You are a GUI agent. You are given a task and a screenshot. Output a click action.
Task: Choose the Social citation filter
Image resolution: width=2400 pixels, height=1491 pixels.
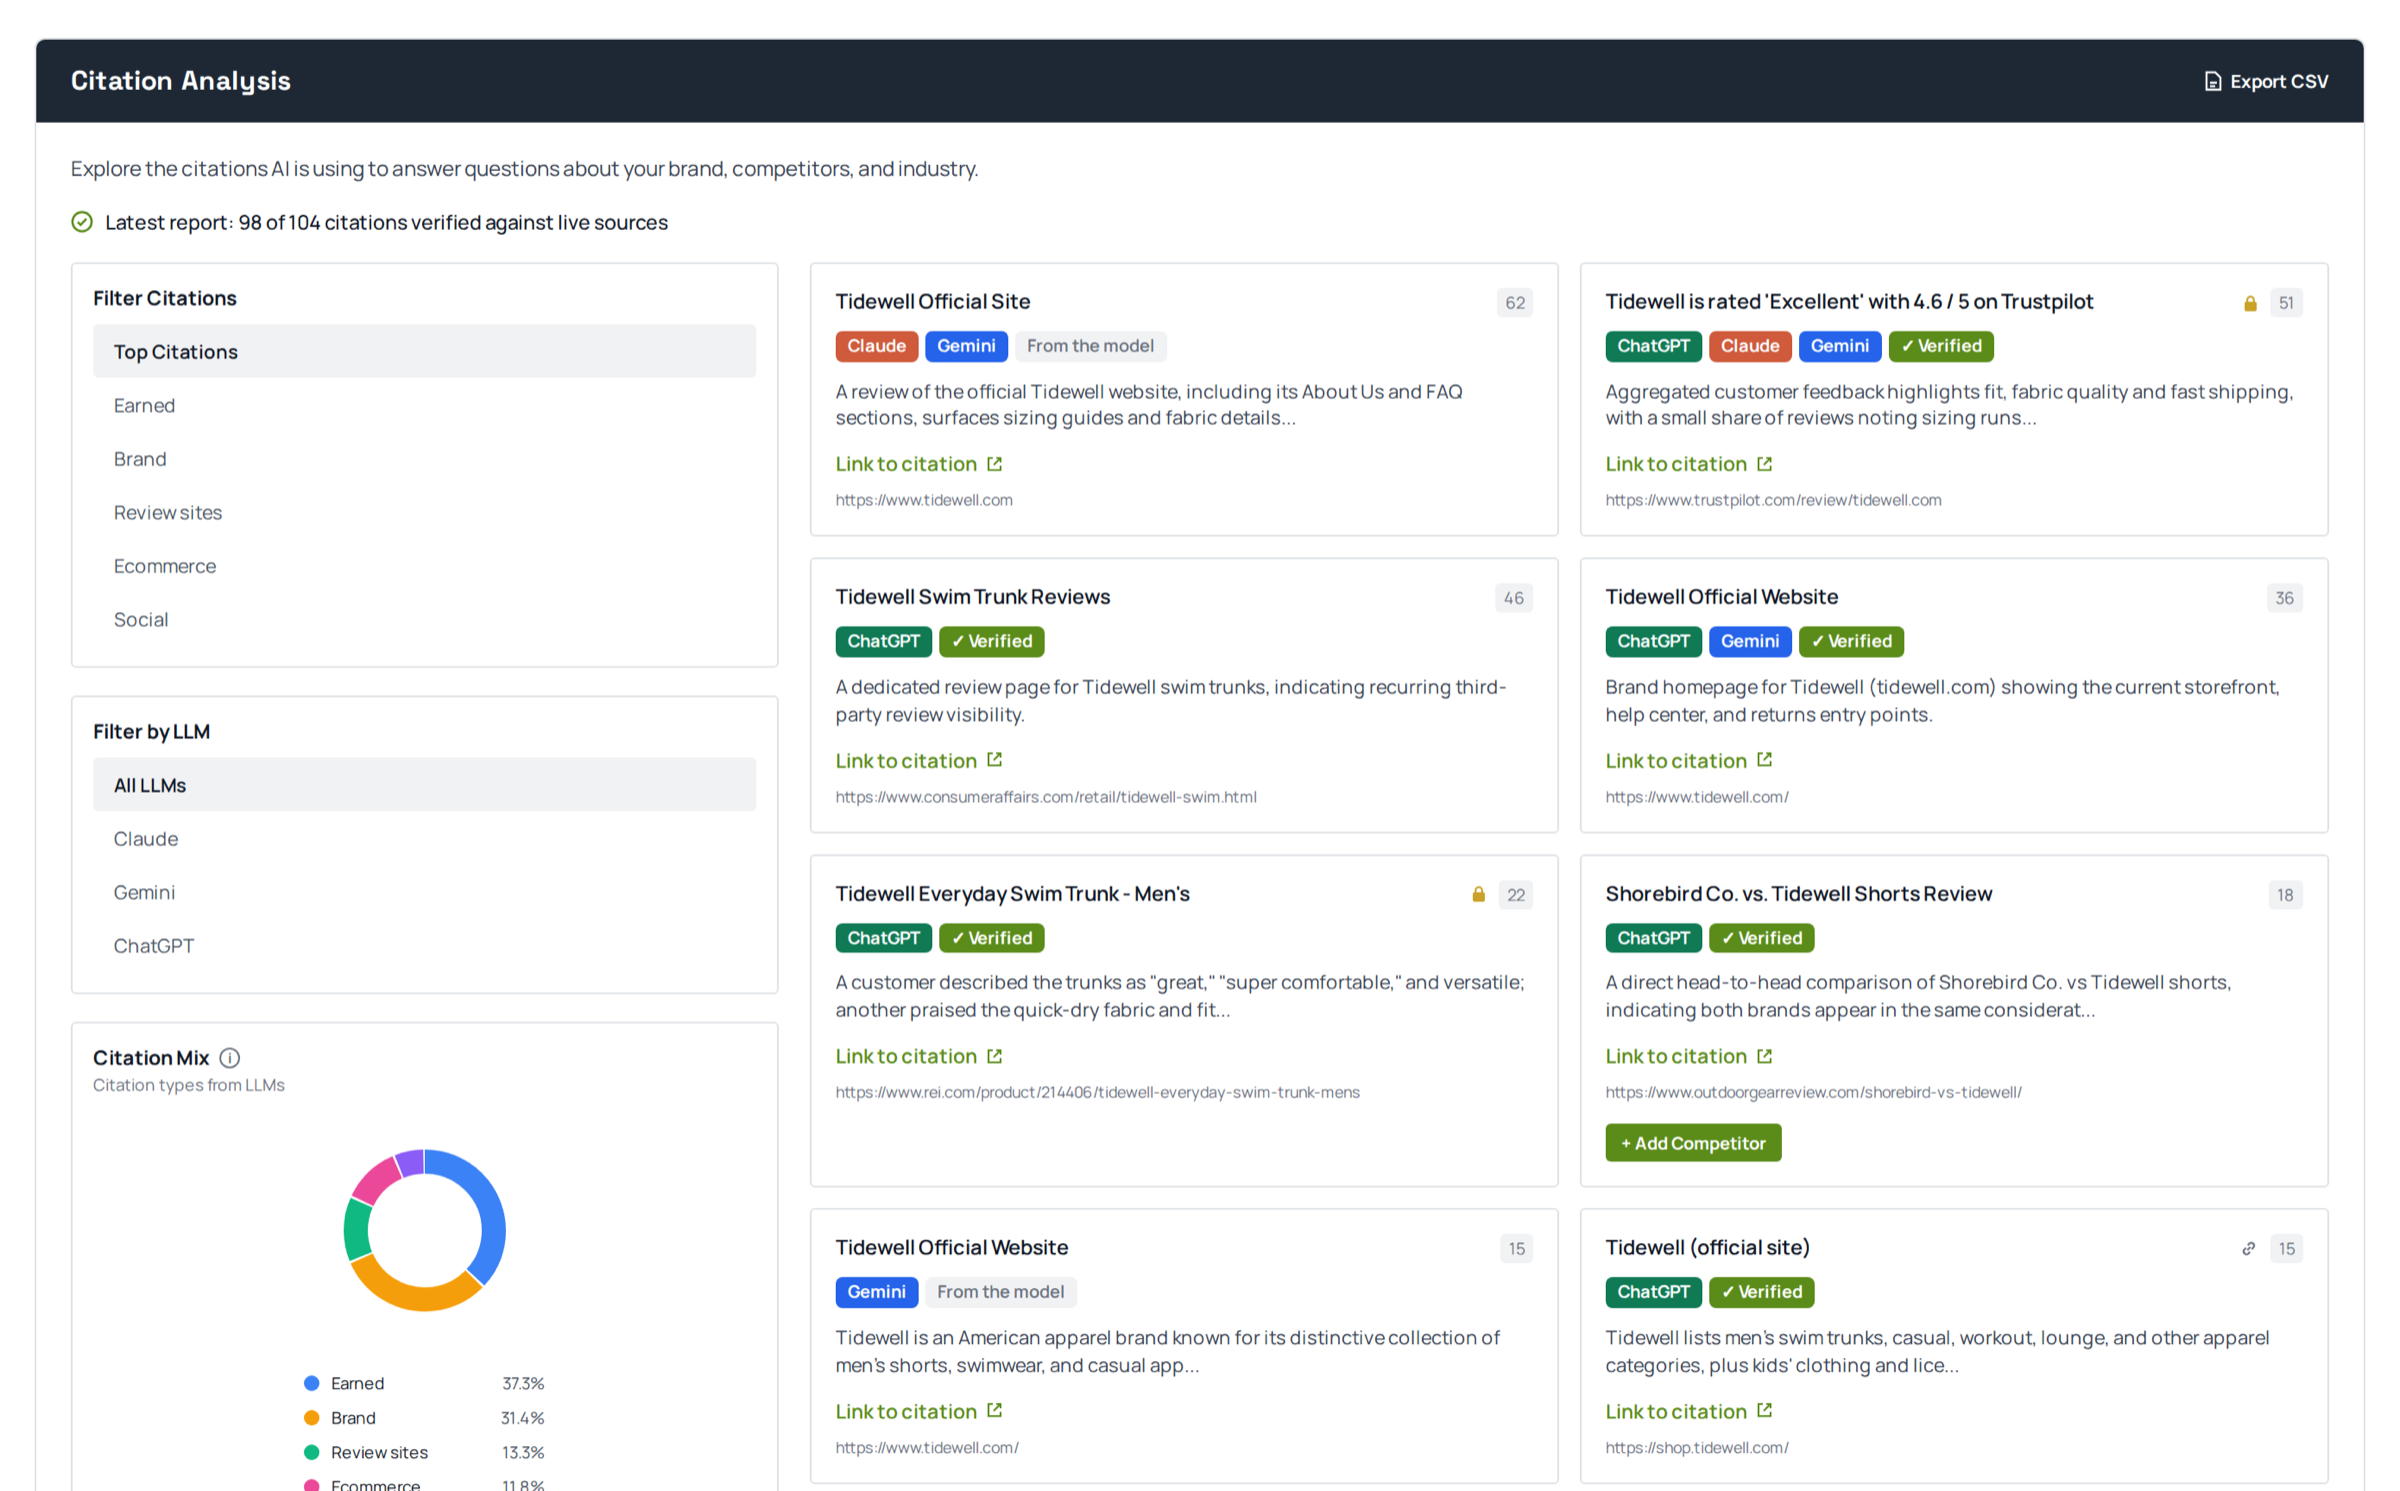tap(424, 619)
